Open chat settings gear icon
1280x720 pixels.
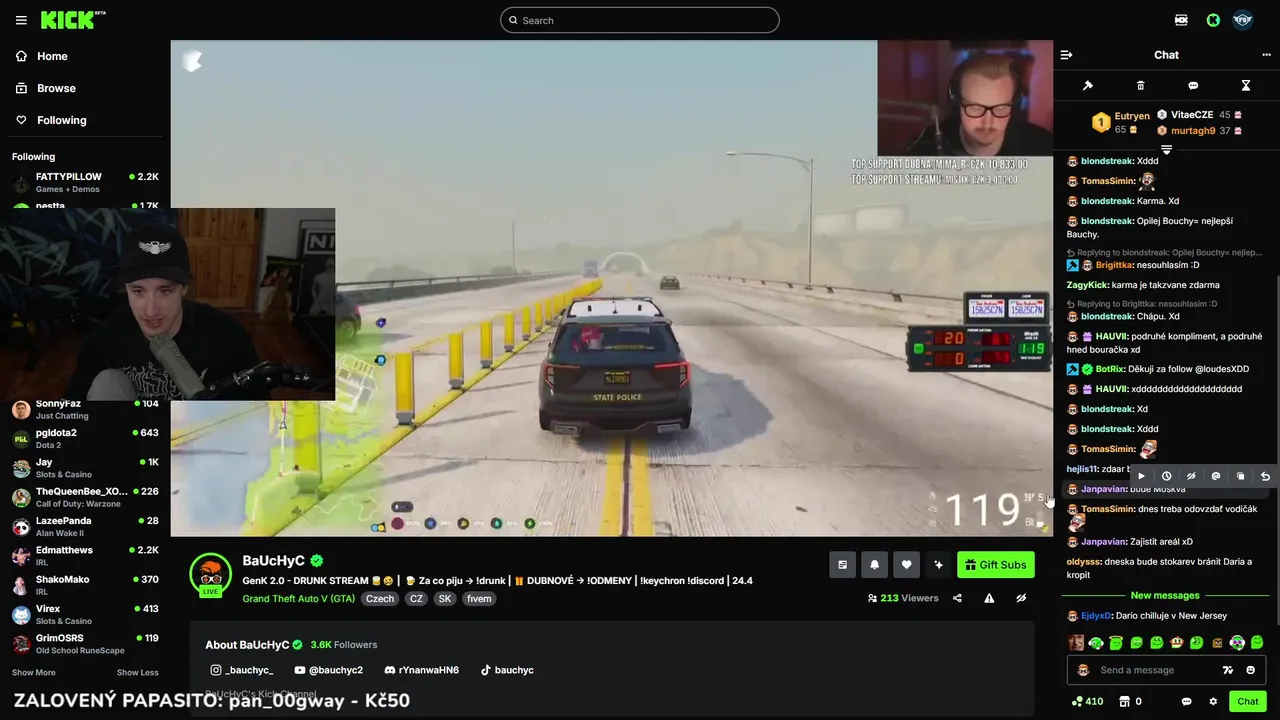[x=1213, y=701]
